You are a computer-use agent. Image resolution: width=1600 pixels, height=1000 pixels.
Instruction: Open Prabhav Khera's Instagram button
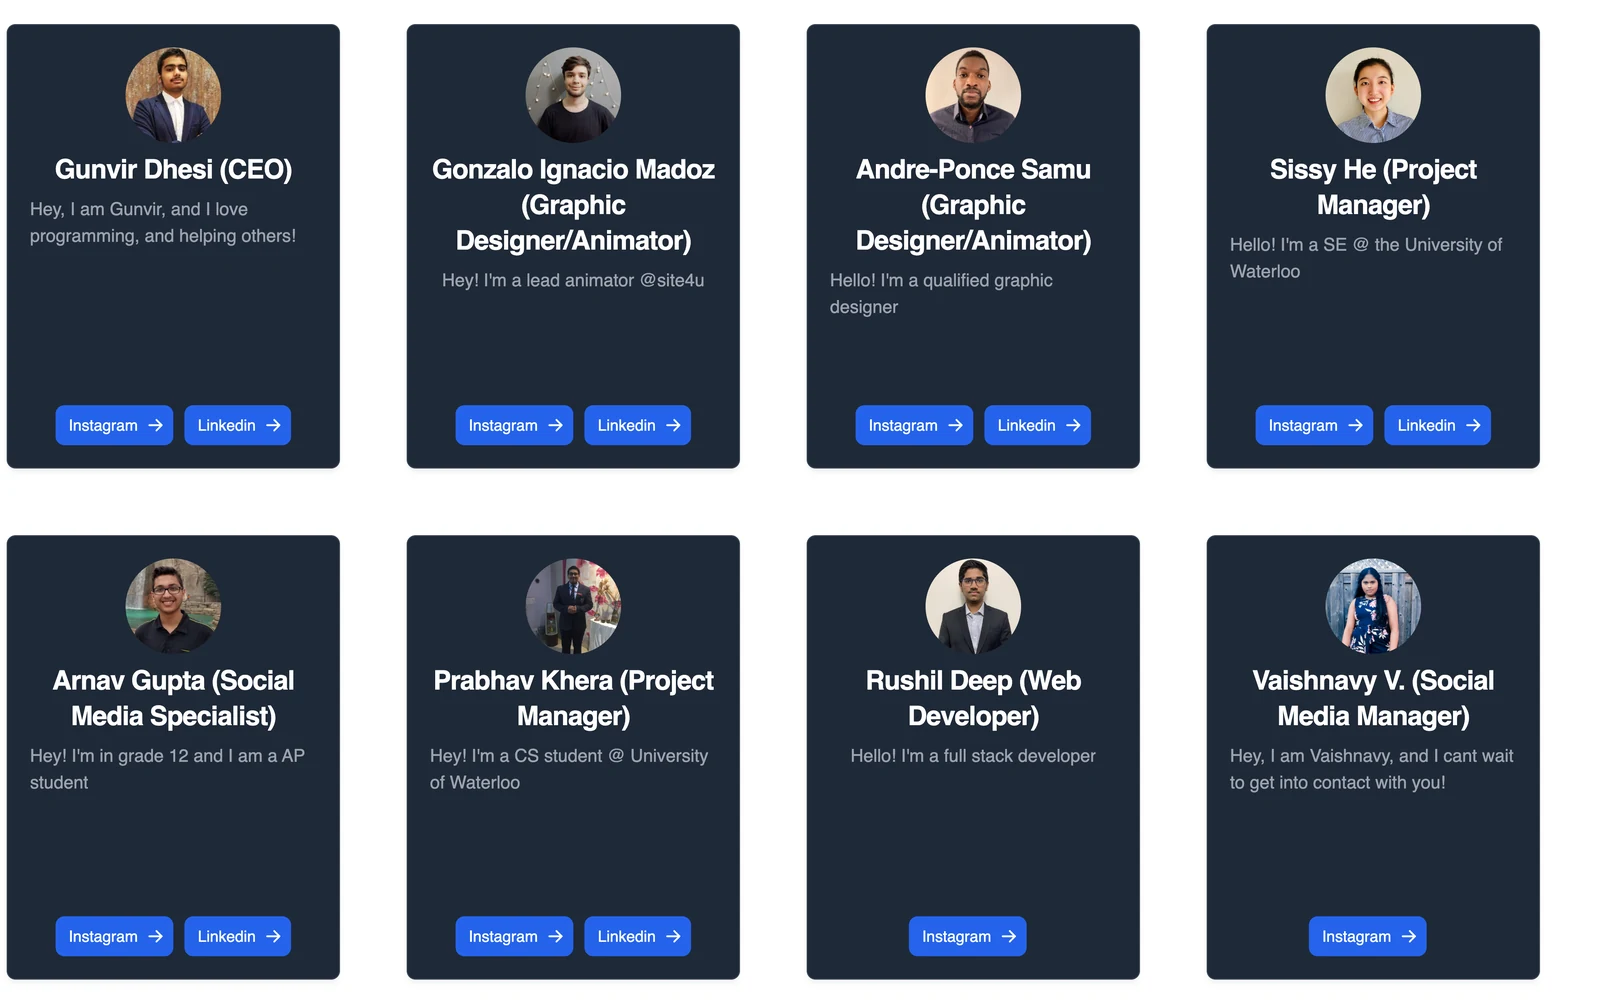[x=514, y=936]
